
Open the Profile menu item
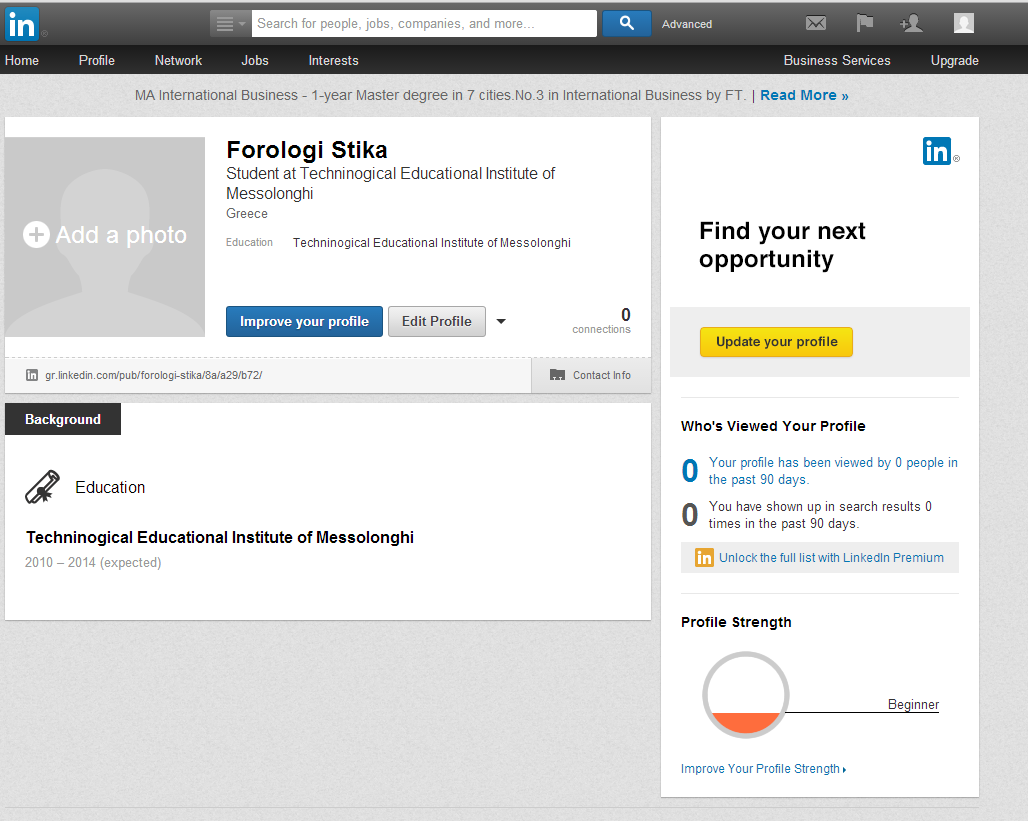pos(96,60)
